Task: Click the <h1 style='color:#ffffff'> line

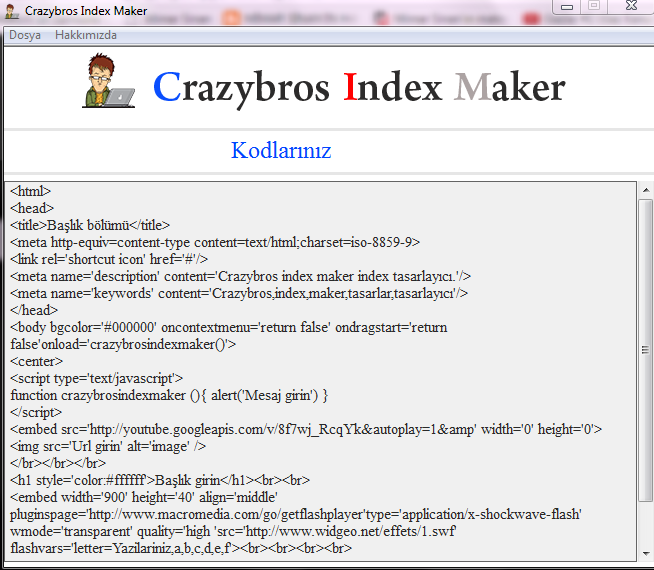Action: coord(160,480)
